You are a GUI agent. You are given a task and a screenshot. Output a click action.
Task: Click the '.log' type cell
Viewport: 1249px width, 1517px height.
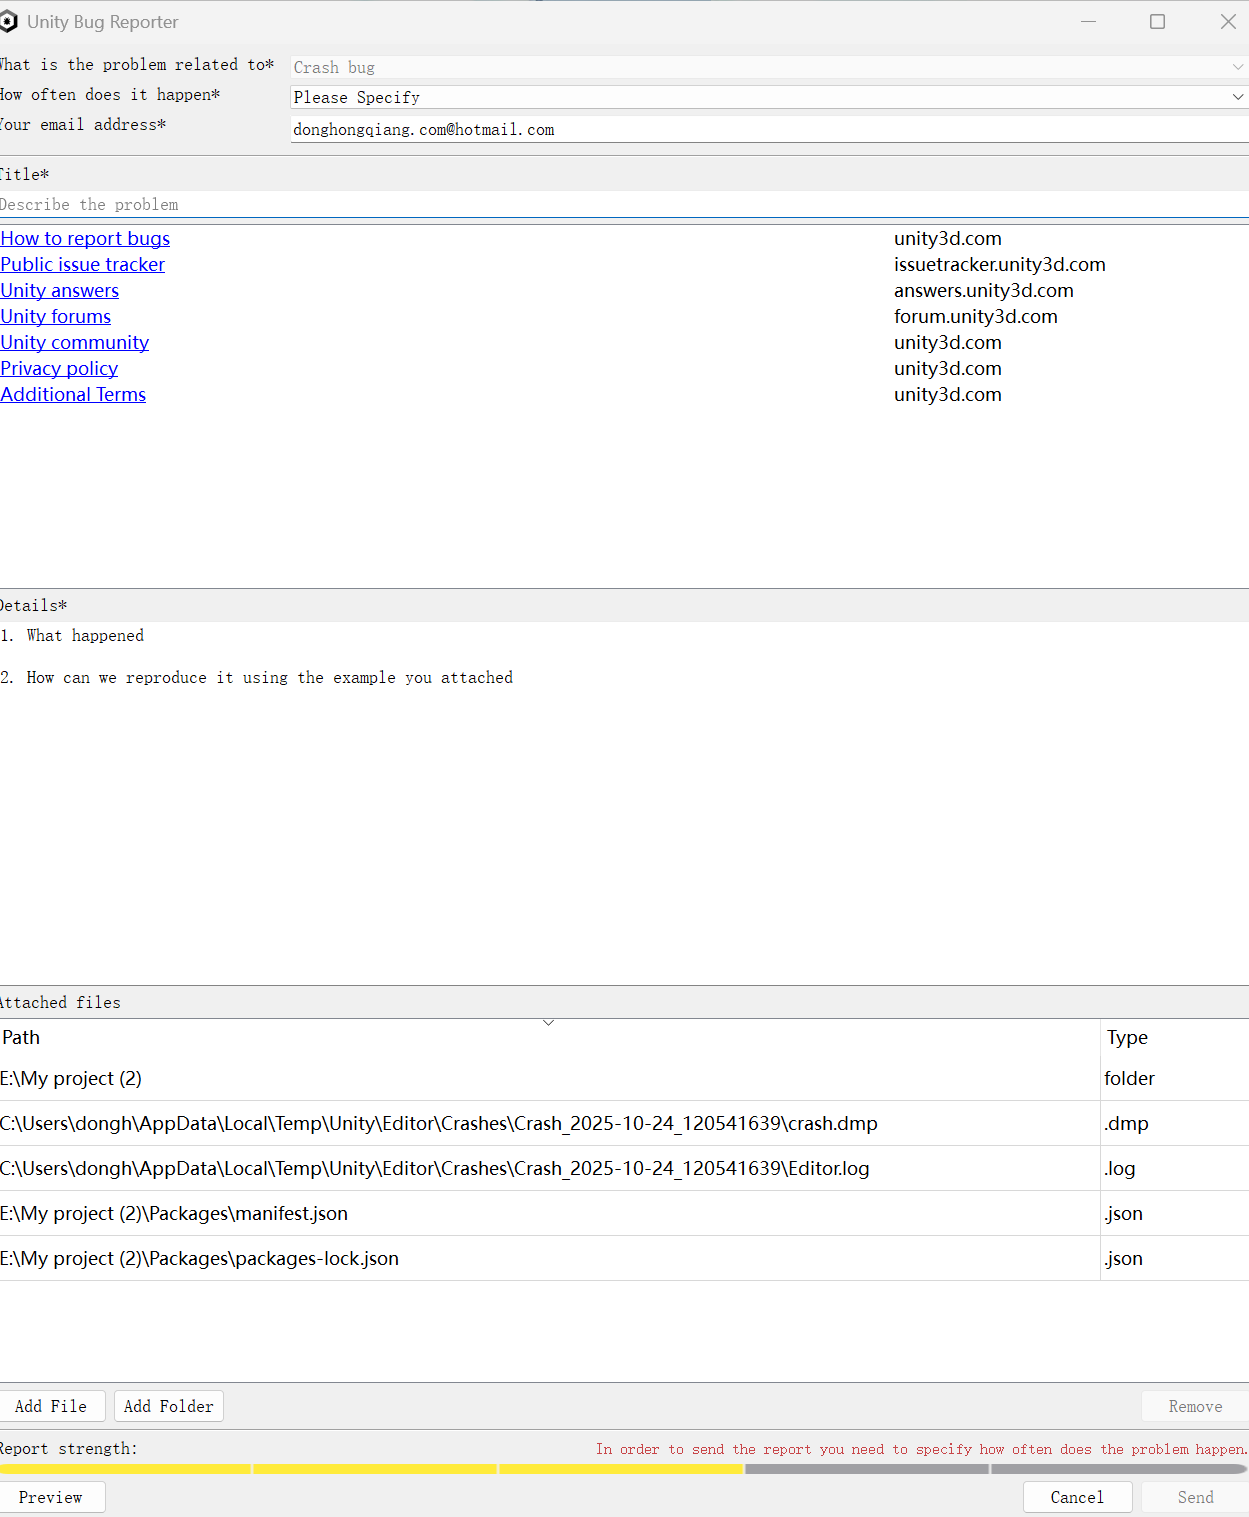pos(1175,1168)
